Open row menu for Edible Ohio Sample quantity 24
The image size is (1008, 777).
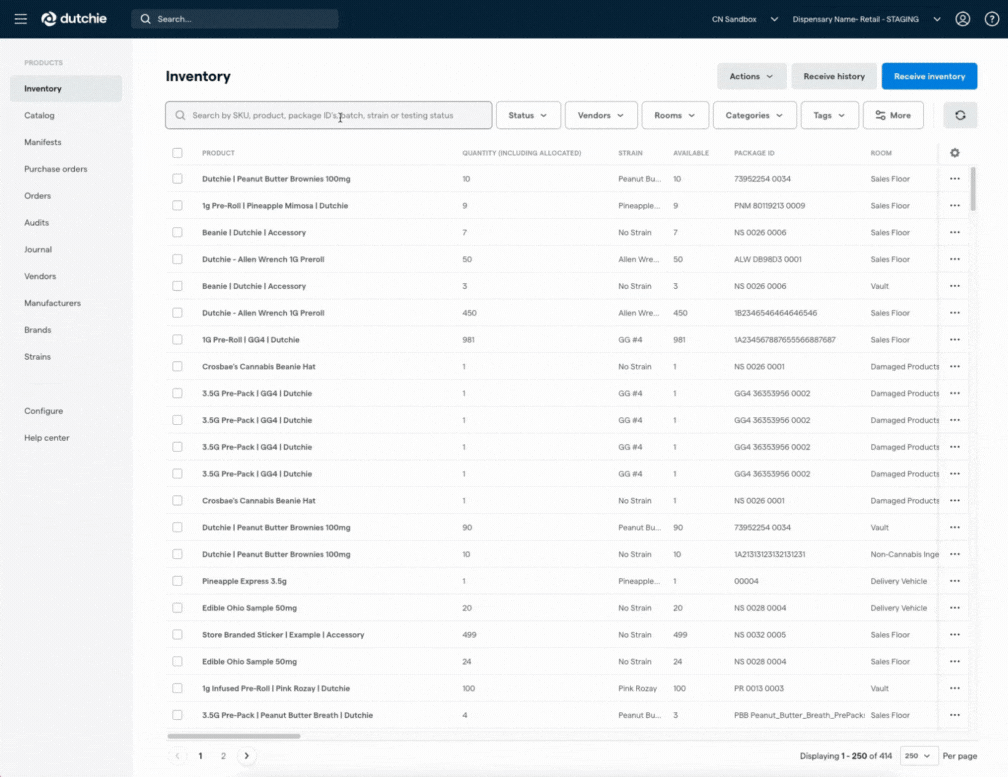955,661
